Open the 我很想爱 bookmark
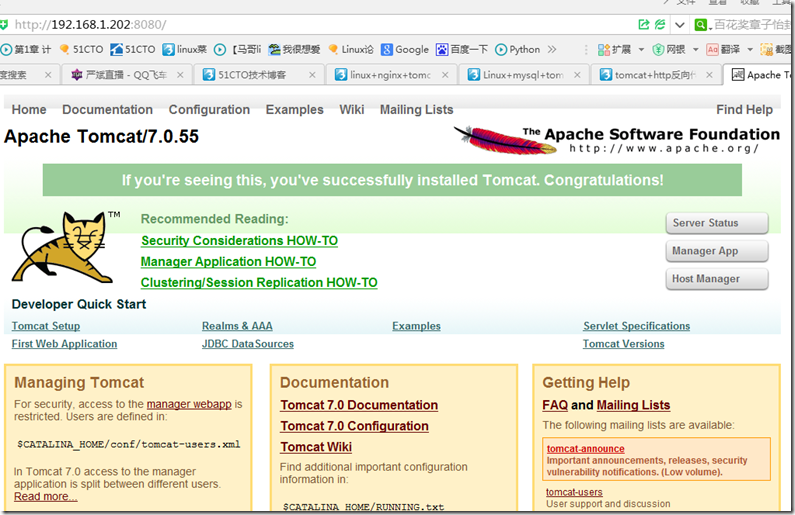795x515 pixels. (x=295, y=49)
